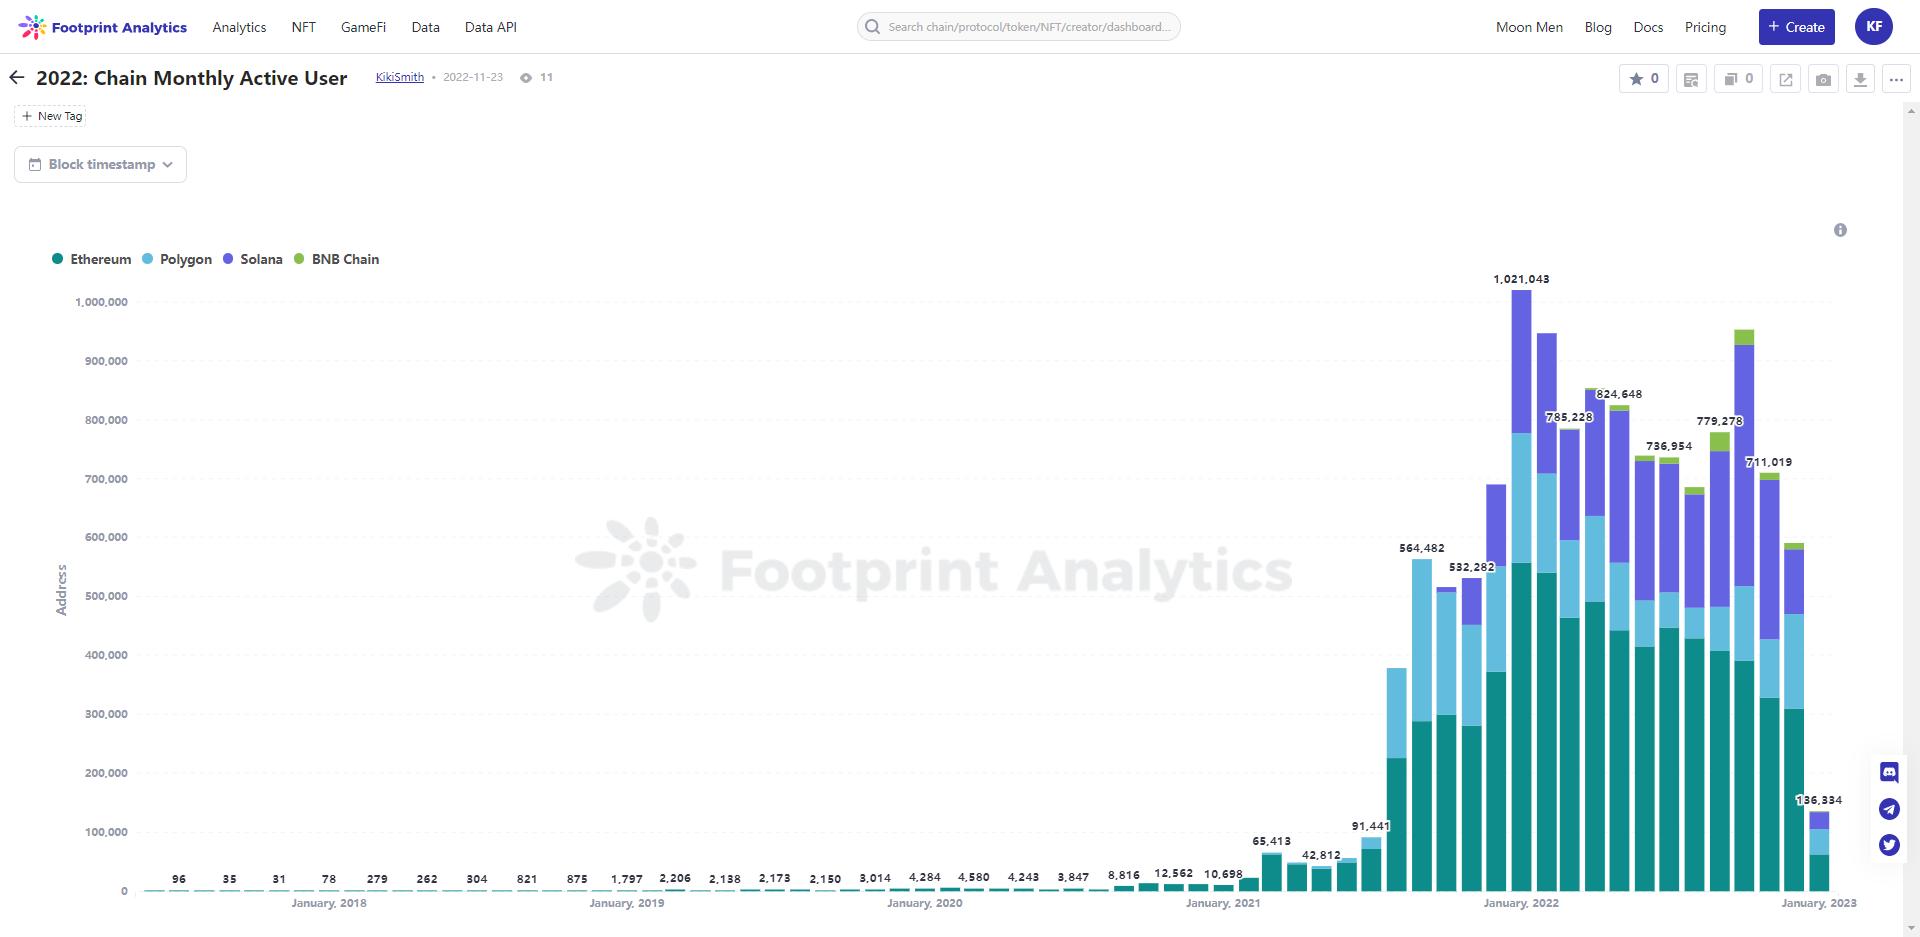Open the Discord community icon
Viewport: 1920px width, 937px height.
tap(1889, 772)
